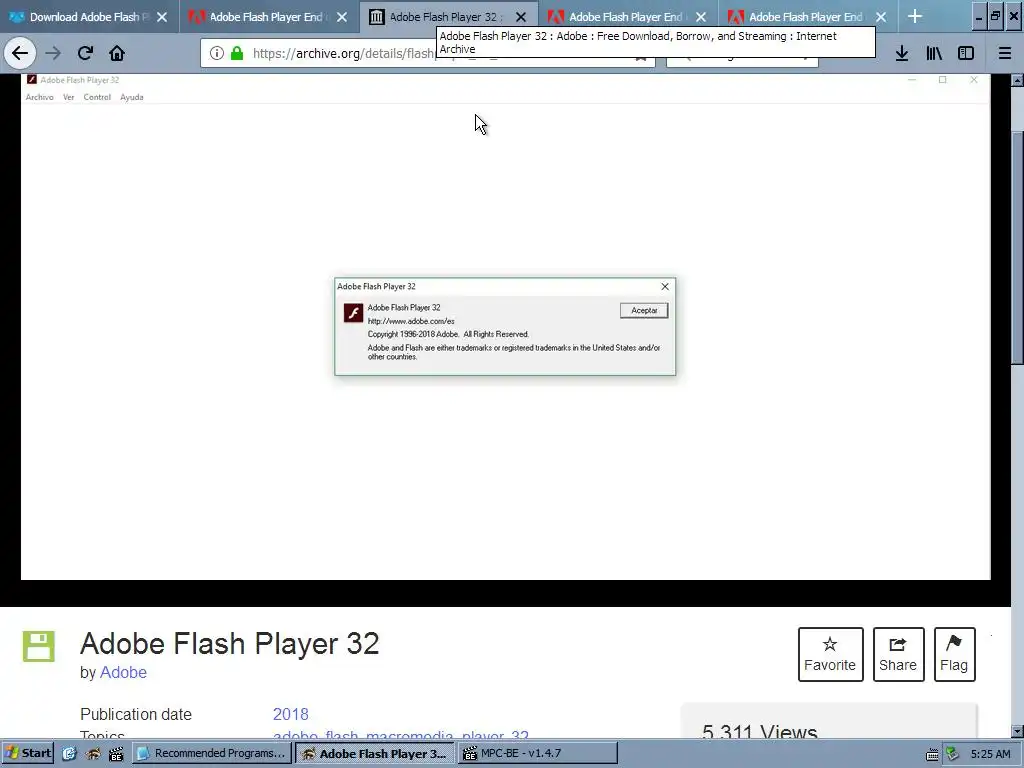Screen dimensions: 1024x768
Task: Show site information icon in address bar
Action: (217, 53)
